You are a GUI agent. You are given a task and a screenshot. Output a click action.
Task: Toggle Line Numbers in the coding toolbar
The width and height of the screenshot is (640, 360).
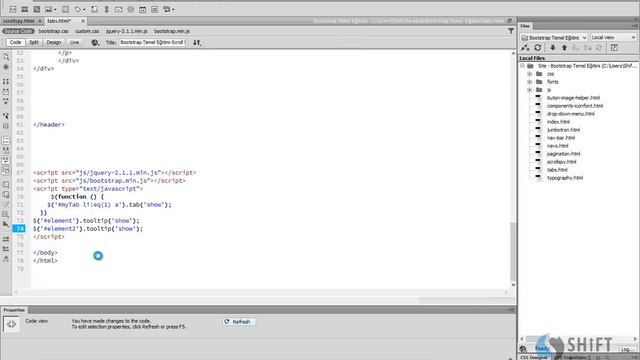click(x=6, y=140)
